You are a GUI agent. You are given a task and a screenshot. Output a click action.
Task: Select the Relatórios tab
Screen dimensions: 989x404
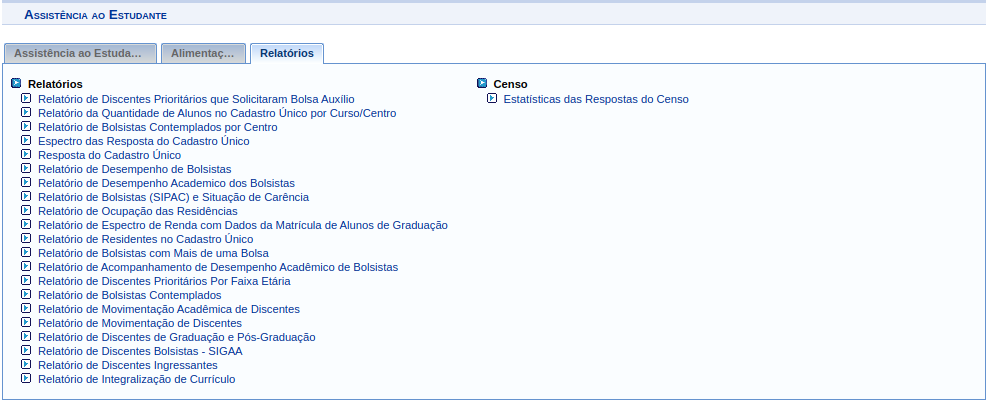(x=286, y=53)
